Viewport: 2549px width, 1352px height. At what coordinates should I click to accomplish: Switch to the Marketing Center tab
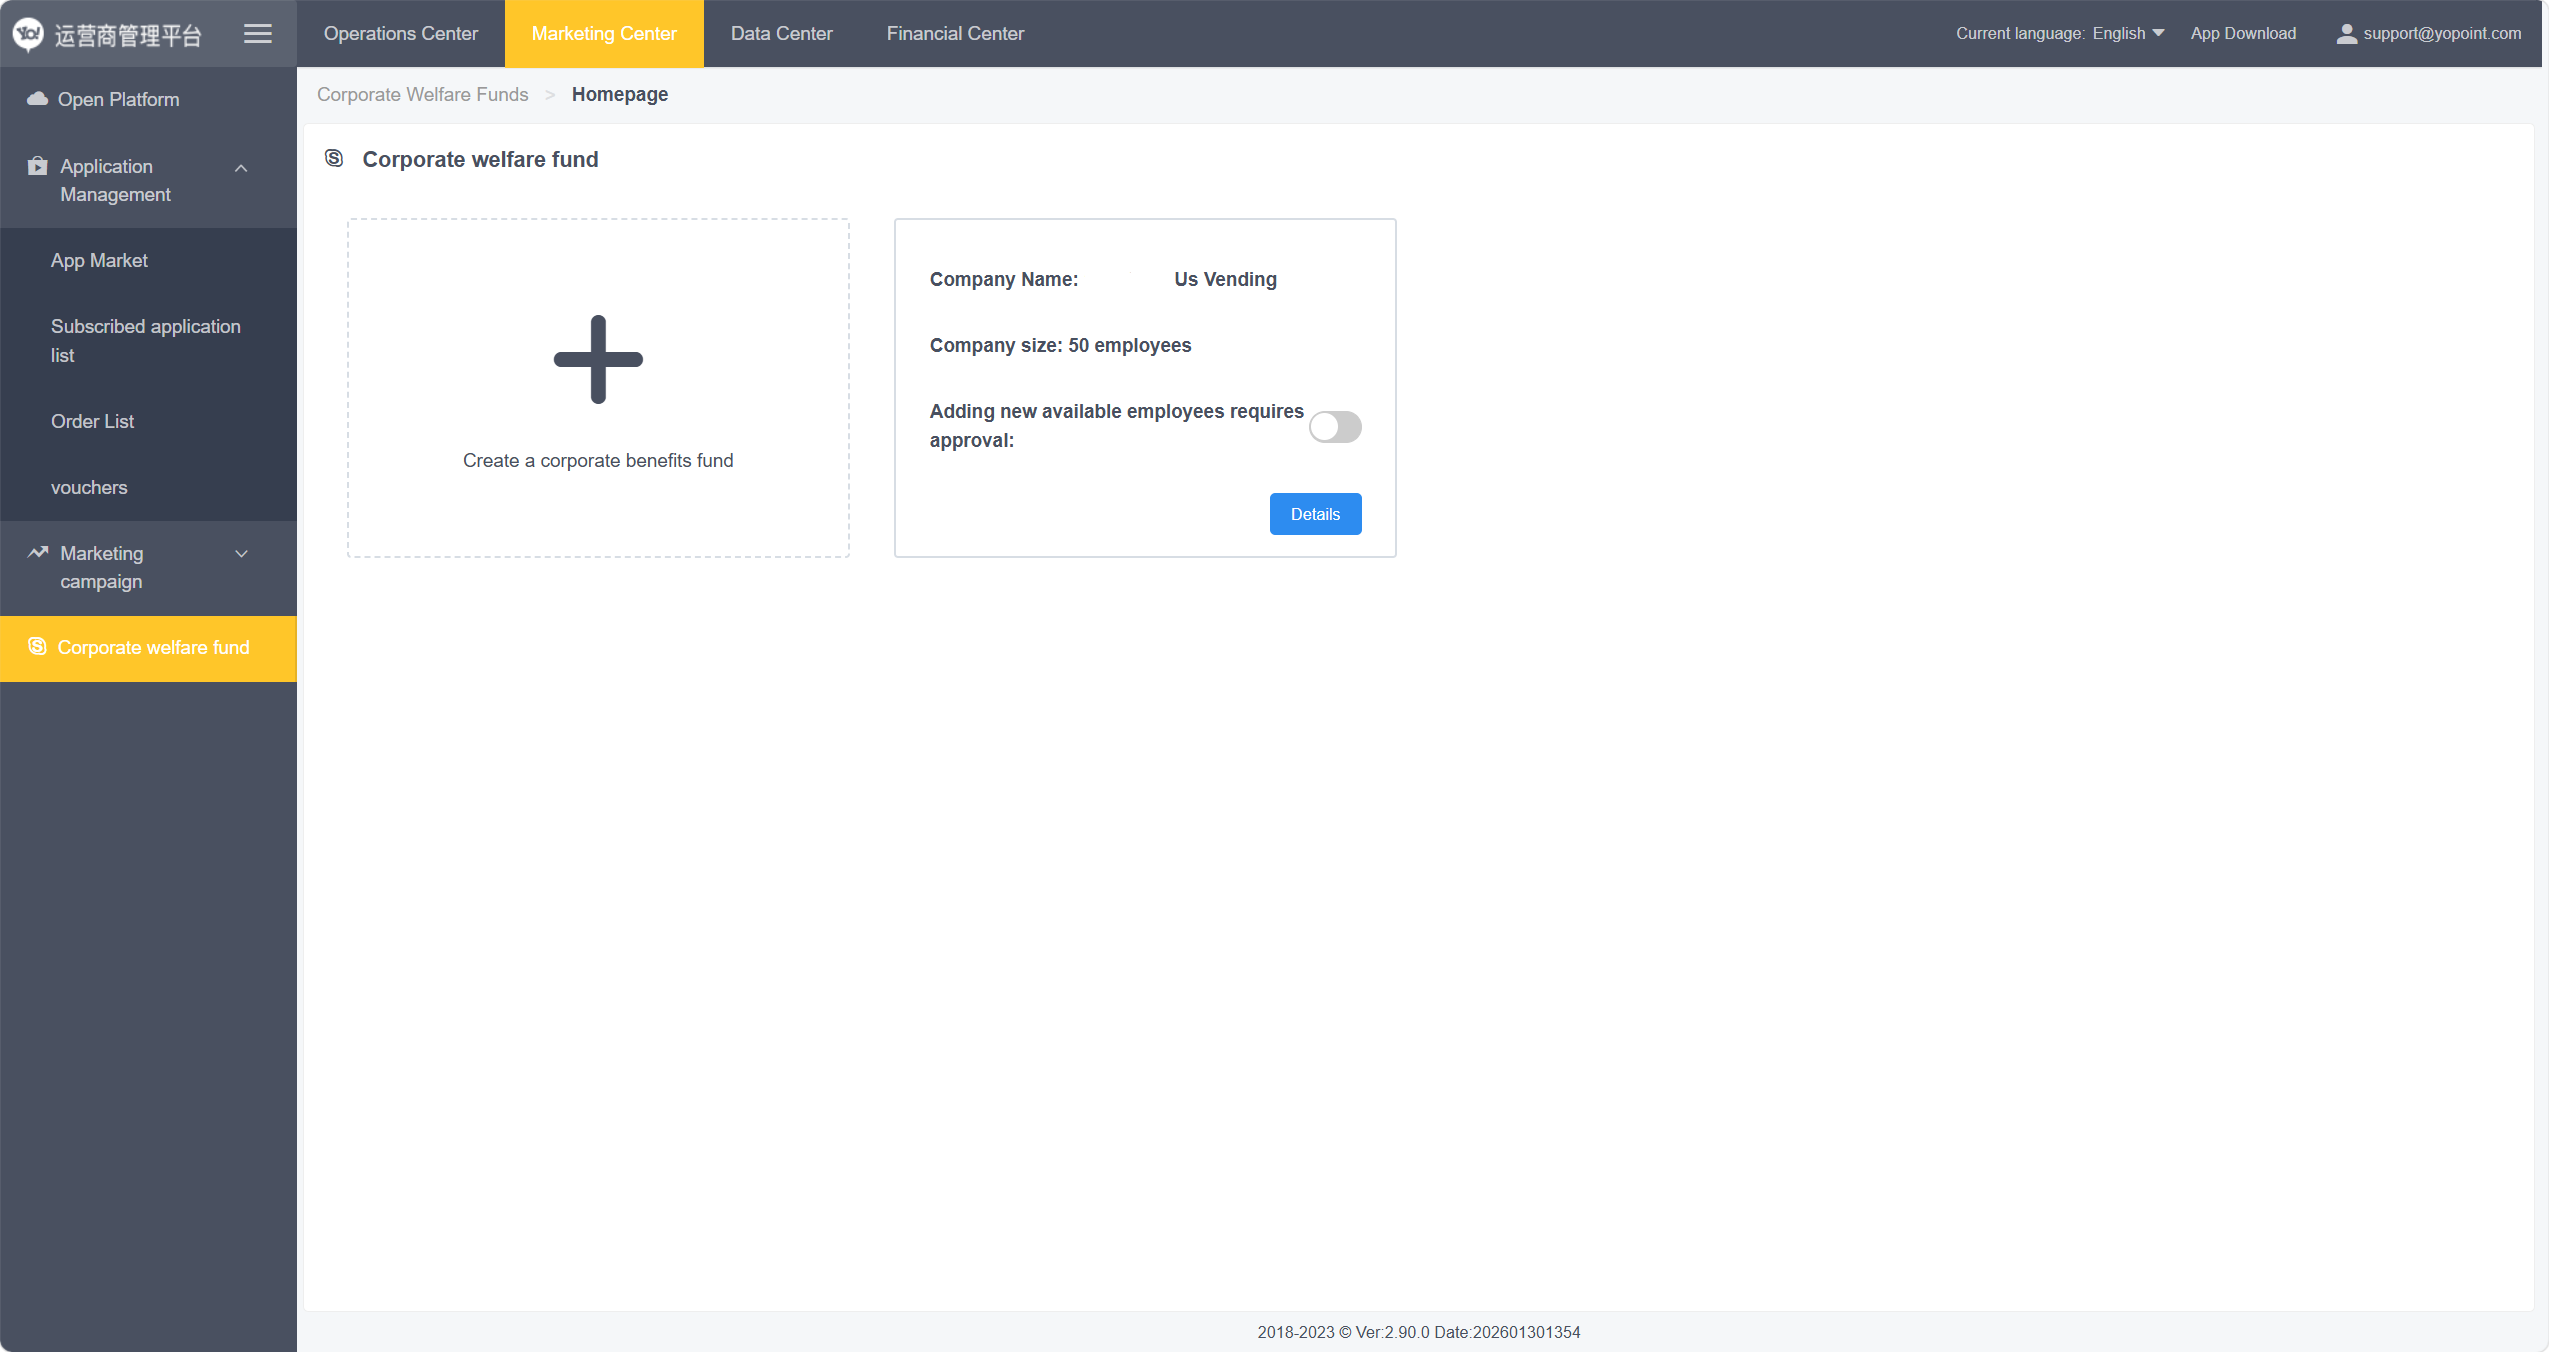[604, 34]
